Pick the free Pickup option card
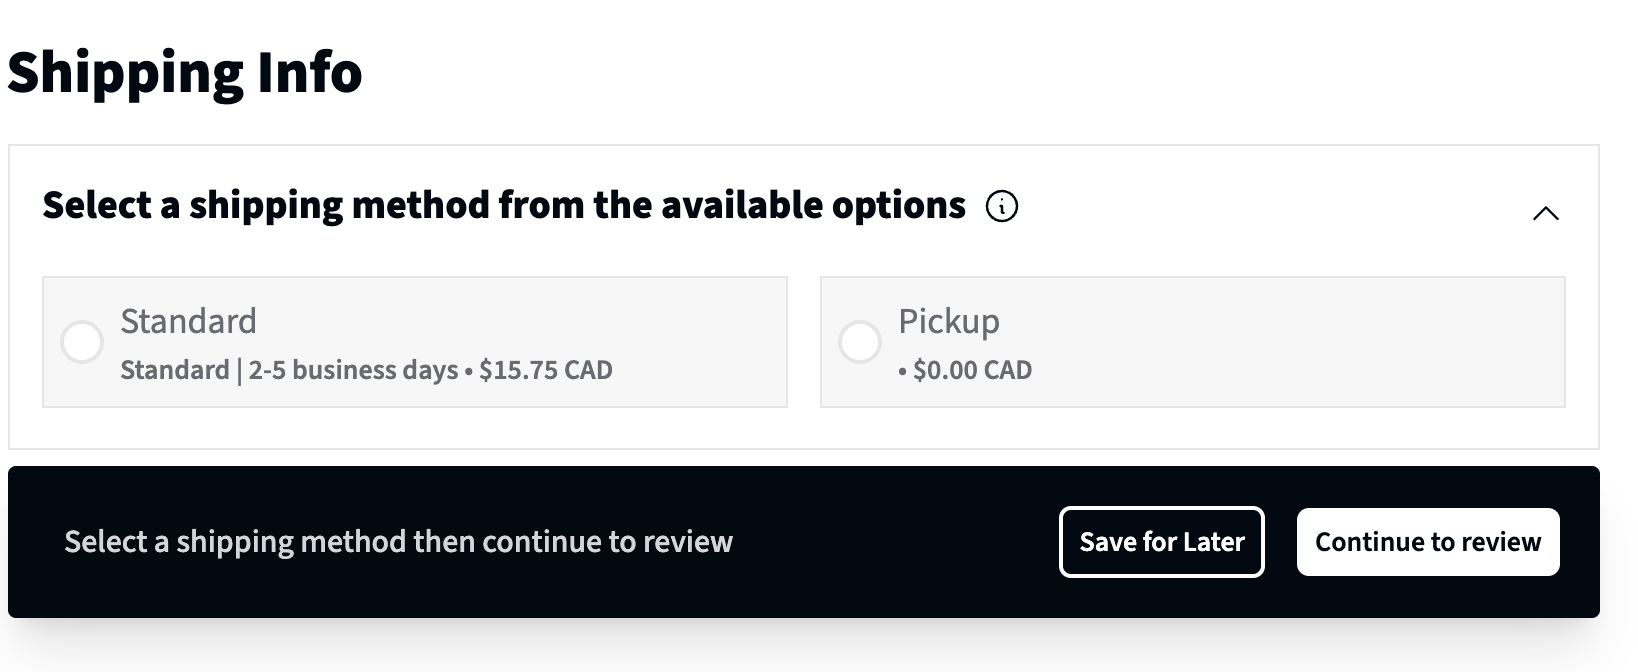Viewport: 1638px width, 672px height. (x=1193, y=342)
